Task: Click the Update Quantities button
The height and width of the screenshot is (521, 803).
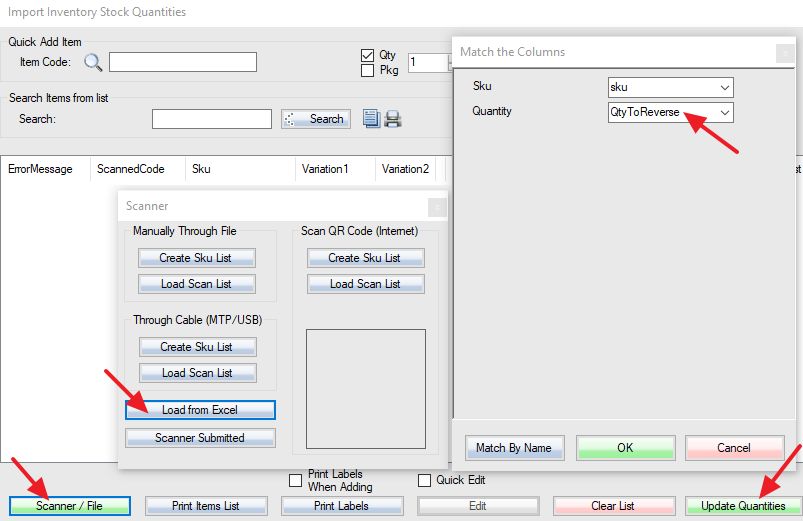Action: tap(744, 506)
